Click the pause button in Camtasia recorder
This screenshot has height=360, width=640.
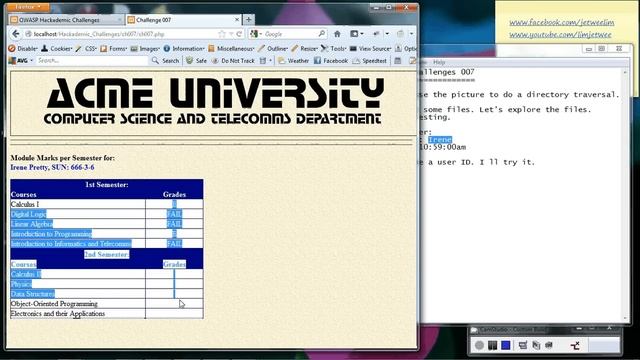point(493,345)
